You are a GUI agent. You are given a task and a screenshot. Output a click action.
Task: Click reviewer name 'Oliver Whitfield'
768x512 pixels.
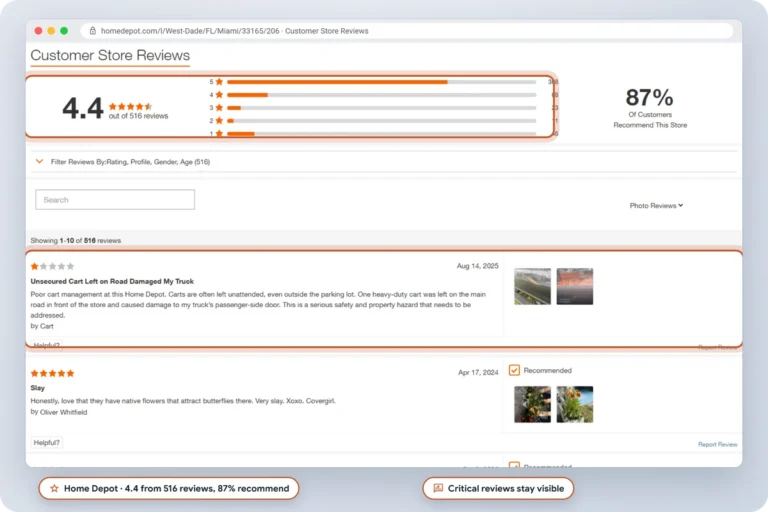click(x=64, y=412)
